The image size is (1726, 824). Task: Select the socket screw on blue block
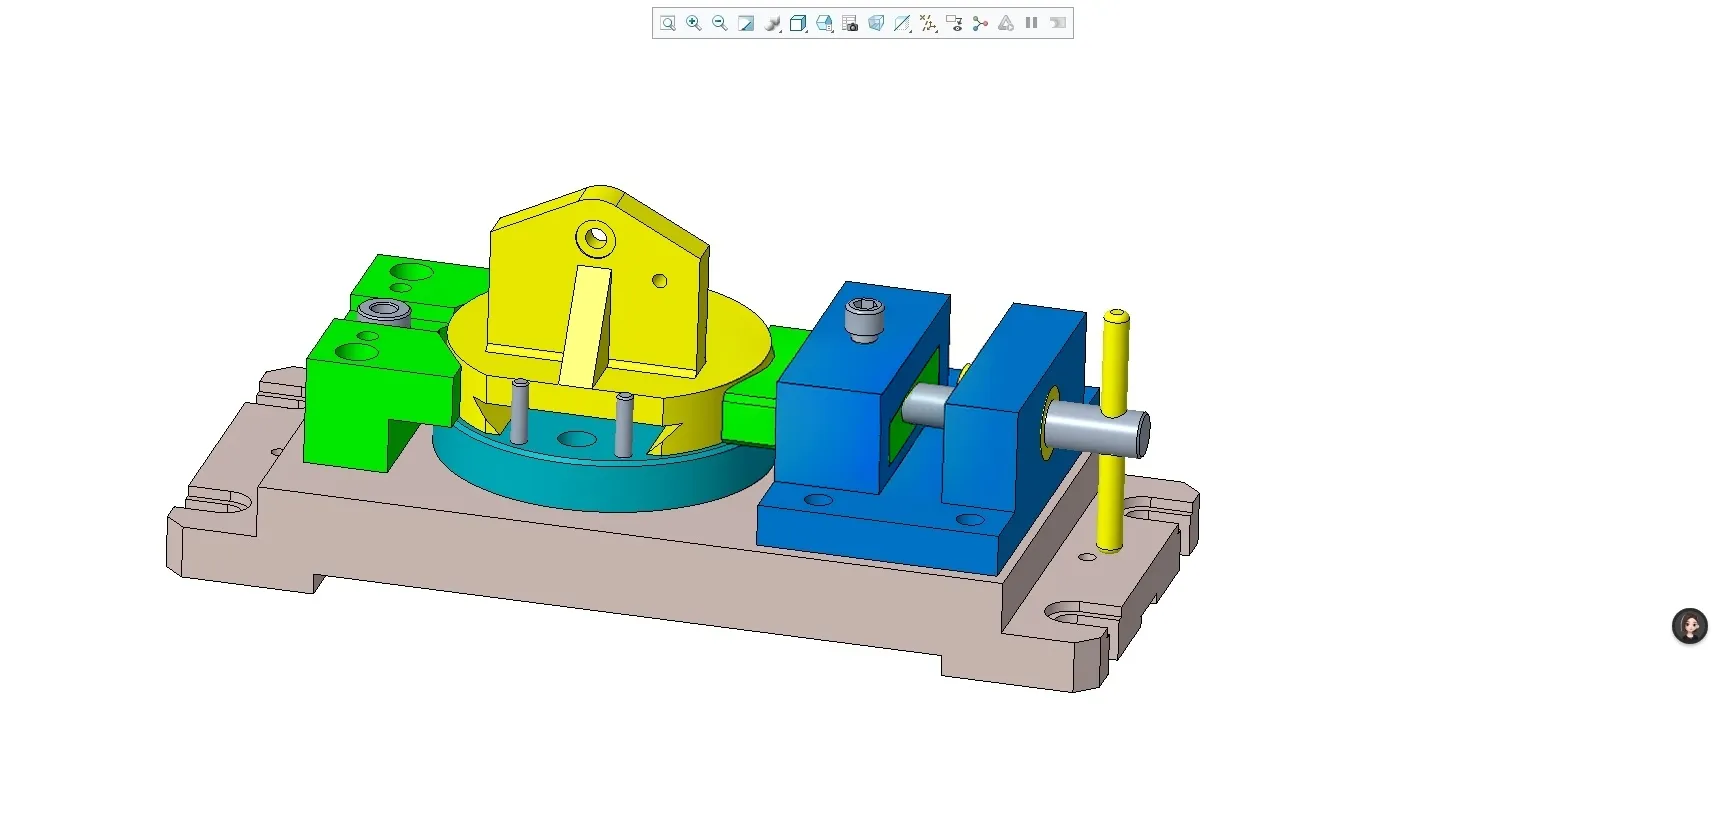pos(863,319)
